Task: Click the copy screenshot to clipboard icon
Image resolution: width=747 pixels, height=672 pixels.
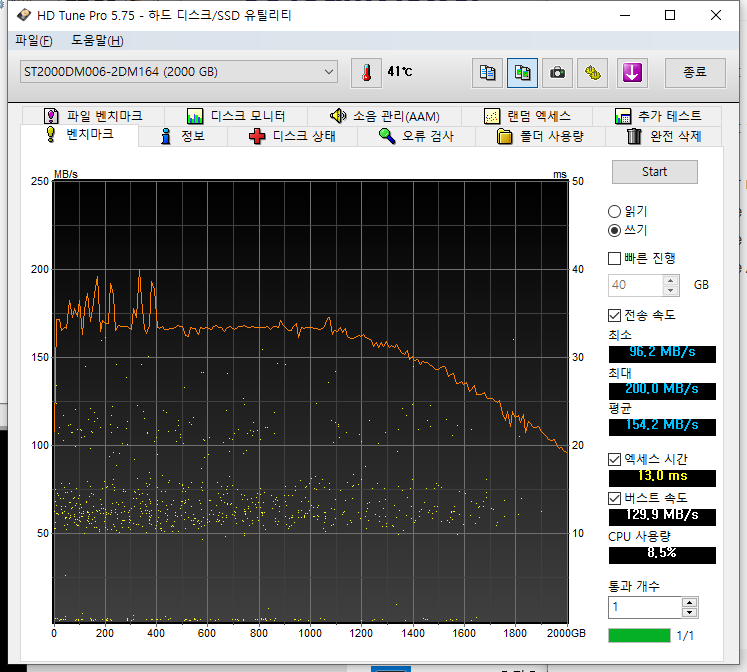Action: click(522, 73)
